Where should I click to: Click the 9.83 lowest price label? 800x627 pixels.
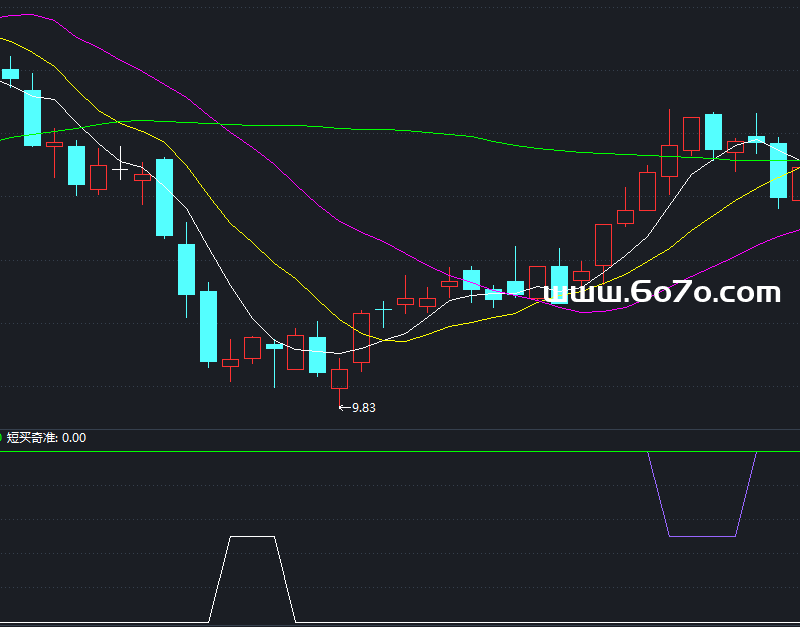pos(364,407)
